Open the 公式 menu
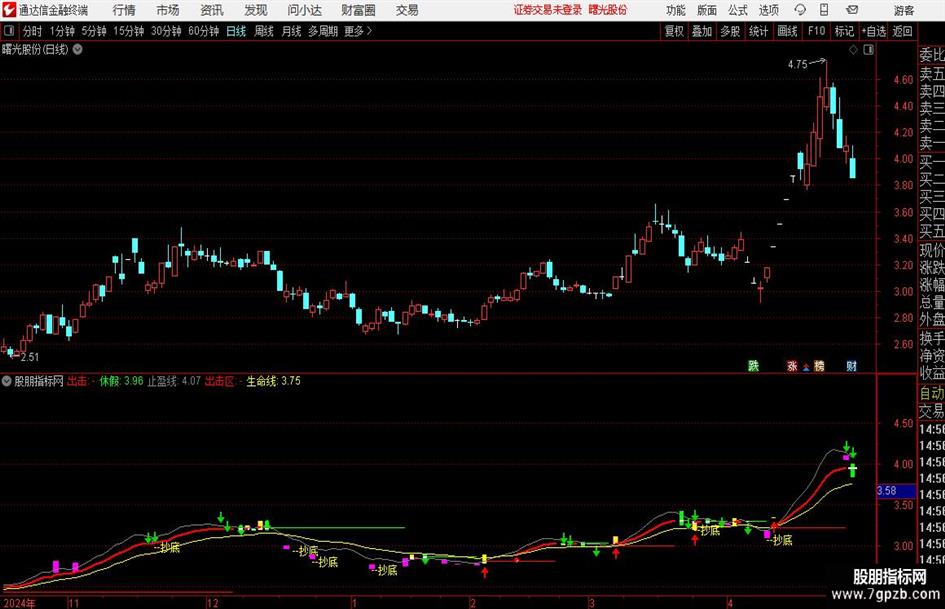Image resolution: width=945 pixels, height=609 pixels. 738,10
